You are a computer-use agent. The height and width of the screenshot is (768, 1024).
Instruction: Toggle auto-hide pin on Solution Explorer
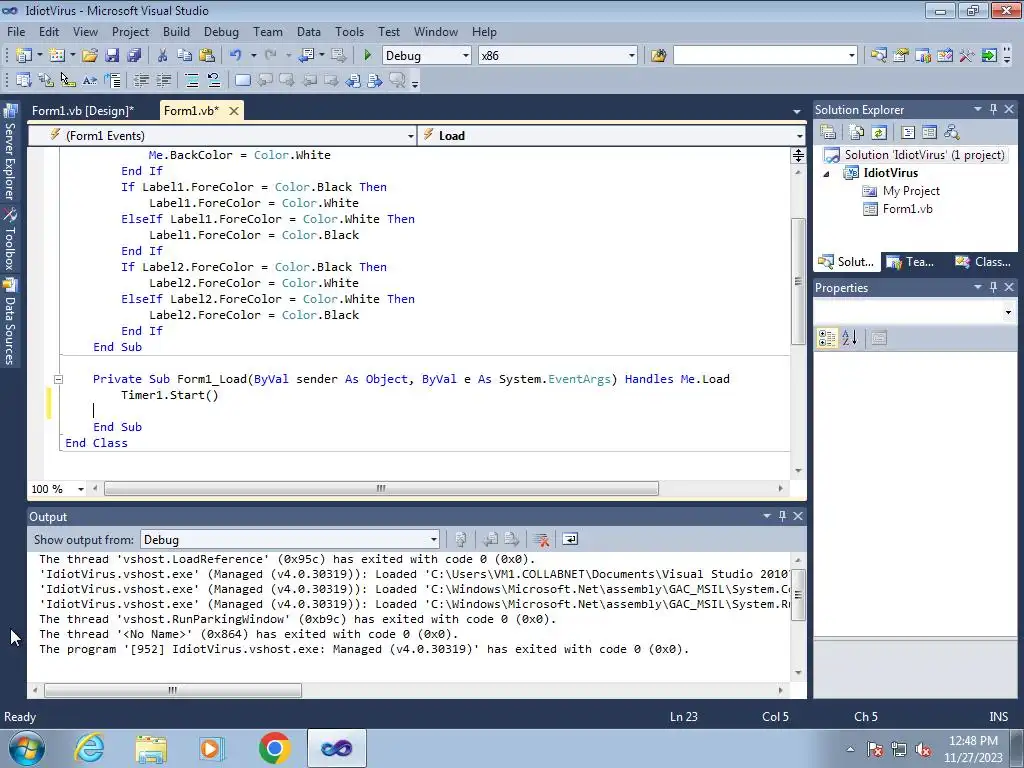point(993,109)
